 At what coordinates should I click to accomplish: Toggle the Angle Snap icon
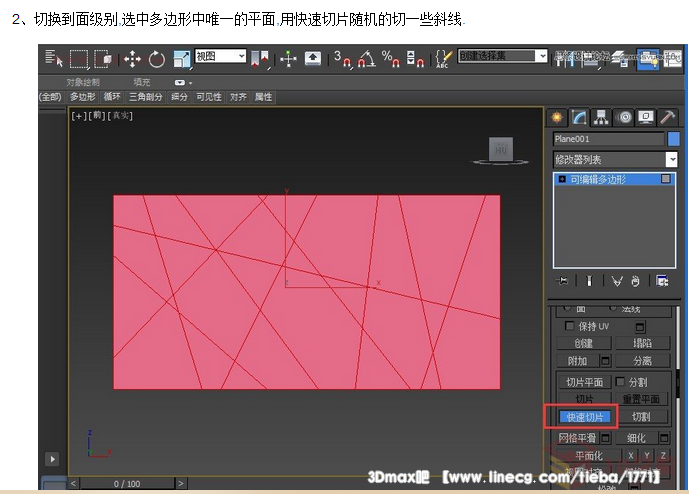point(366,59)
